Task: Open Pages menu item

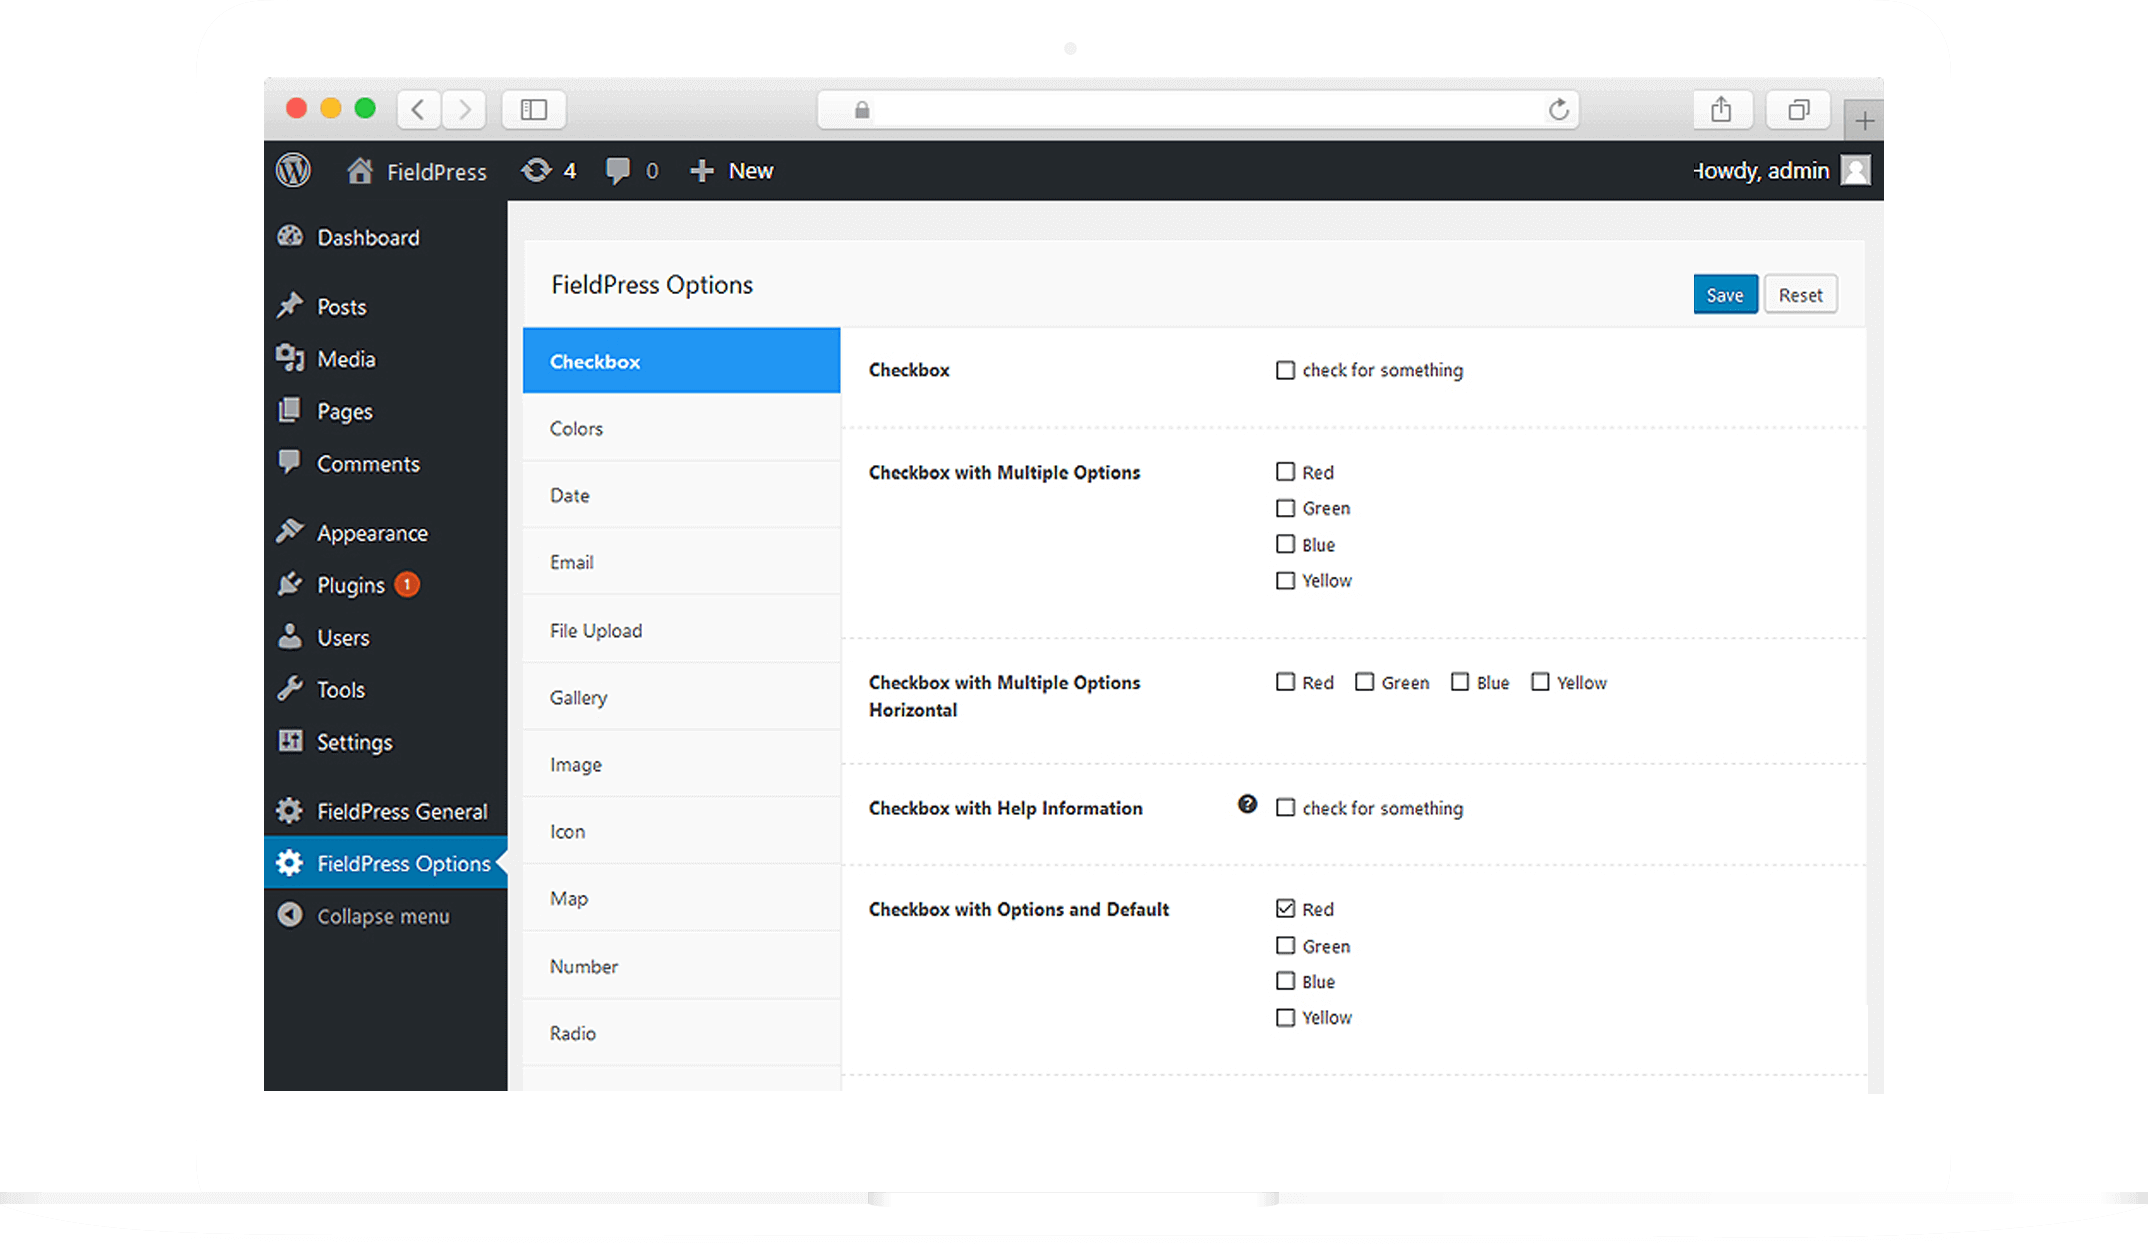Action: coord(386,411)
